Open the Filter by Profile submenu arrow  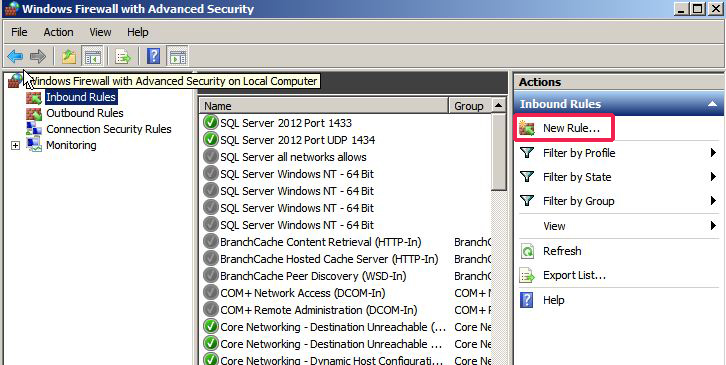point(713,152)
